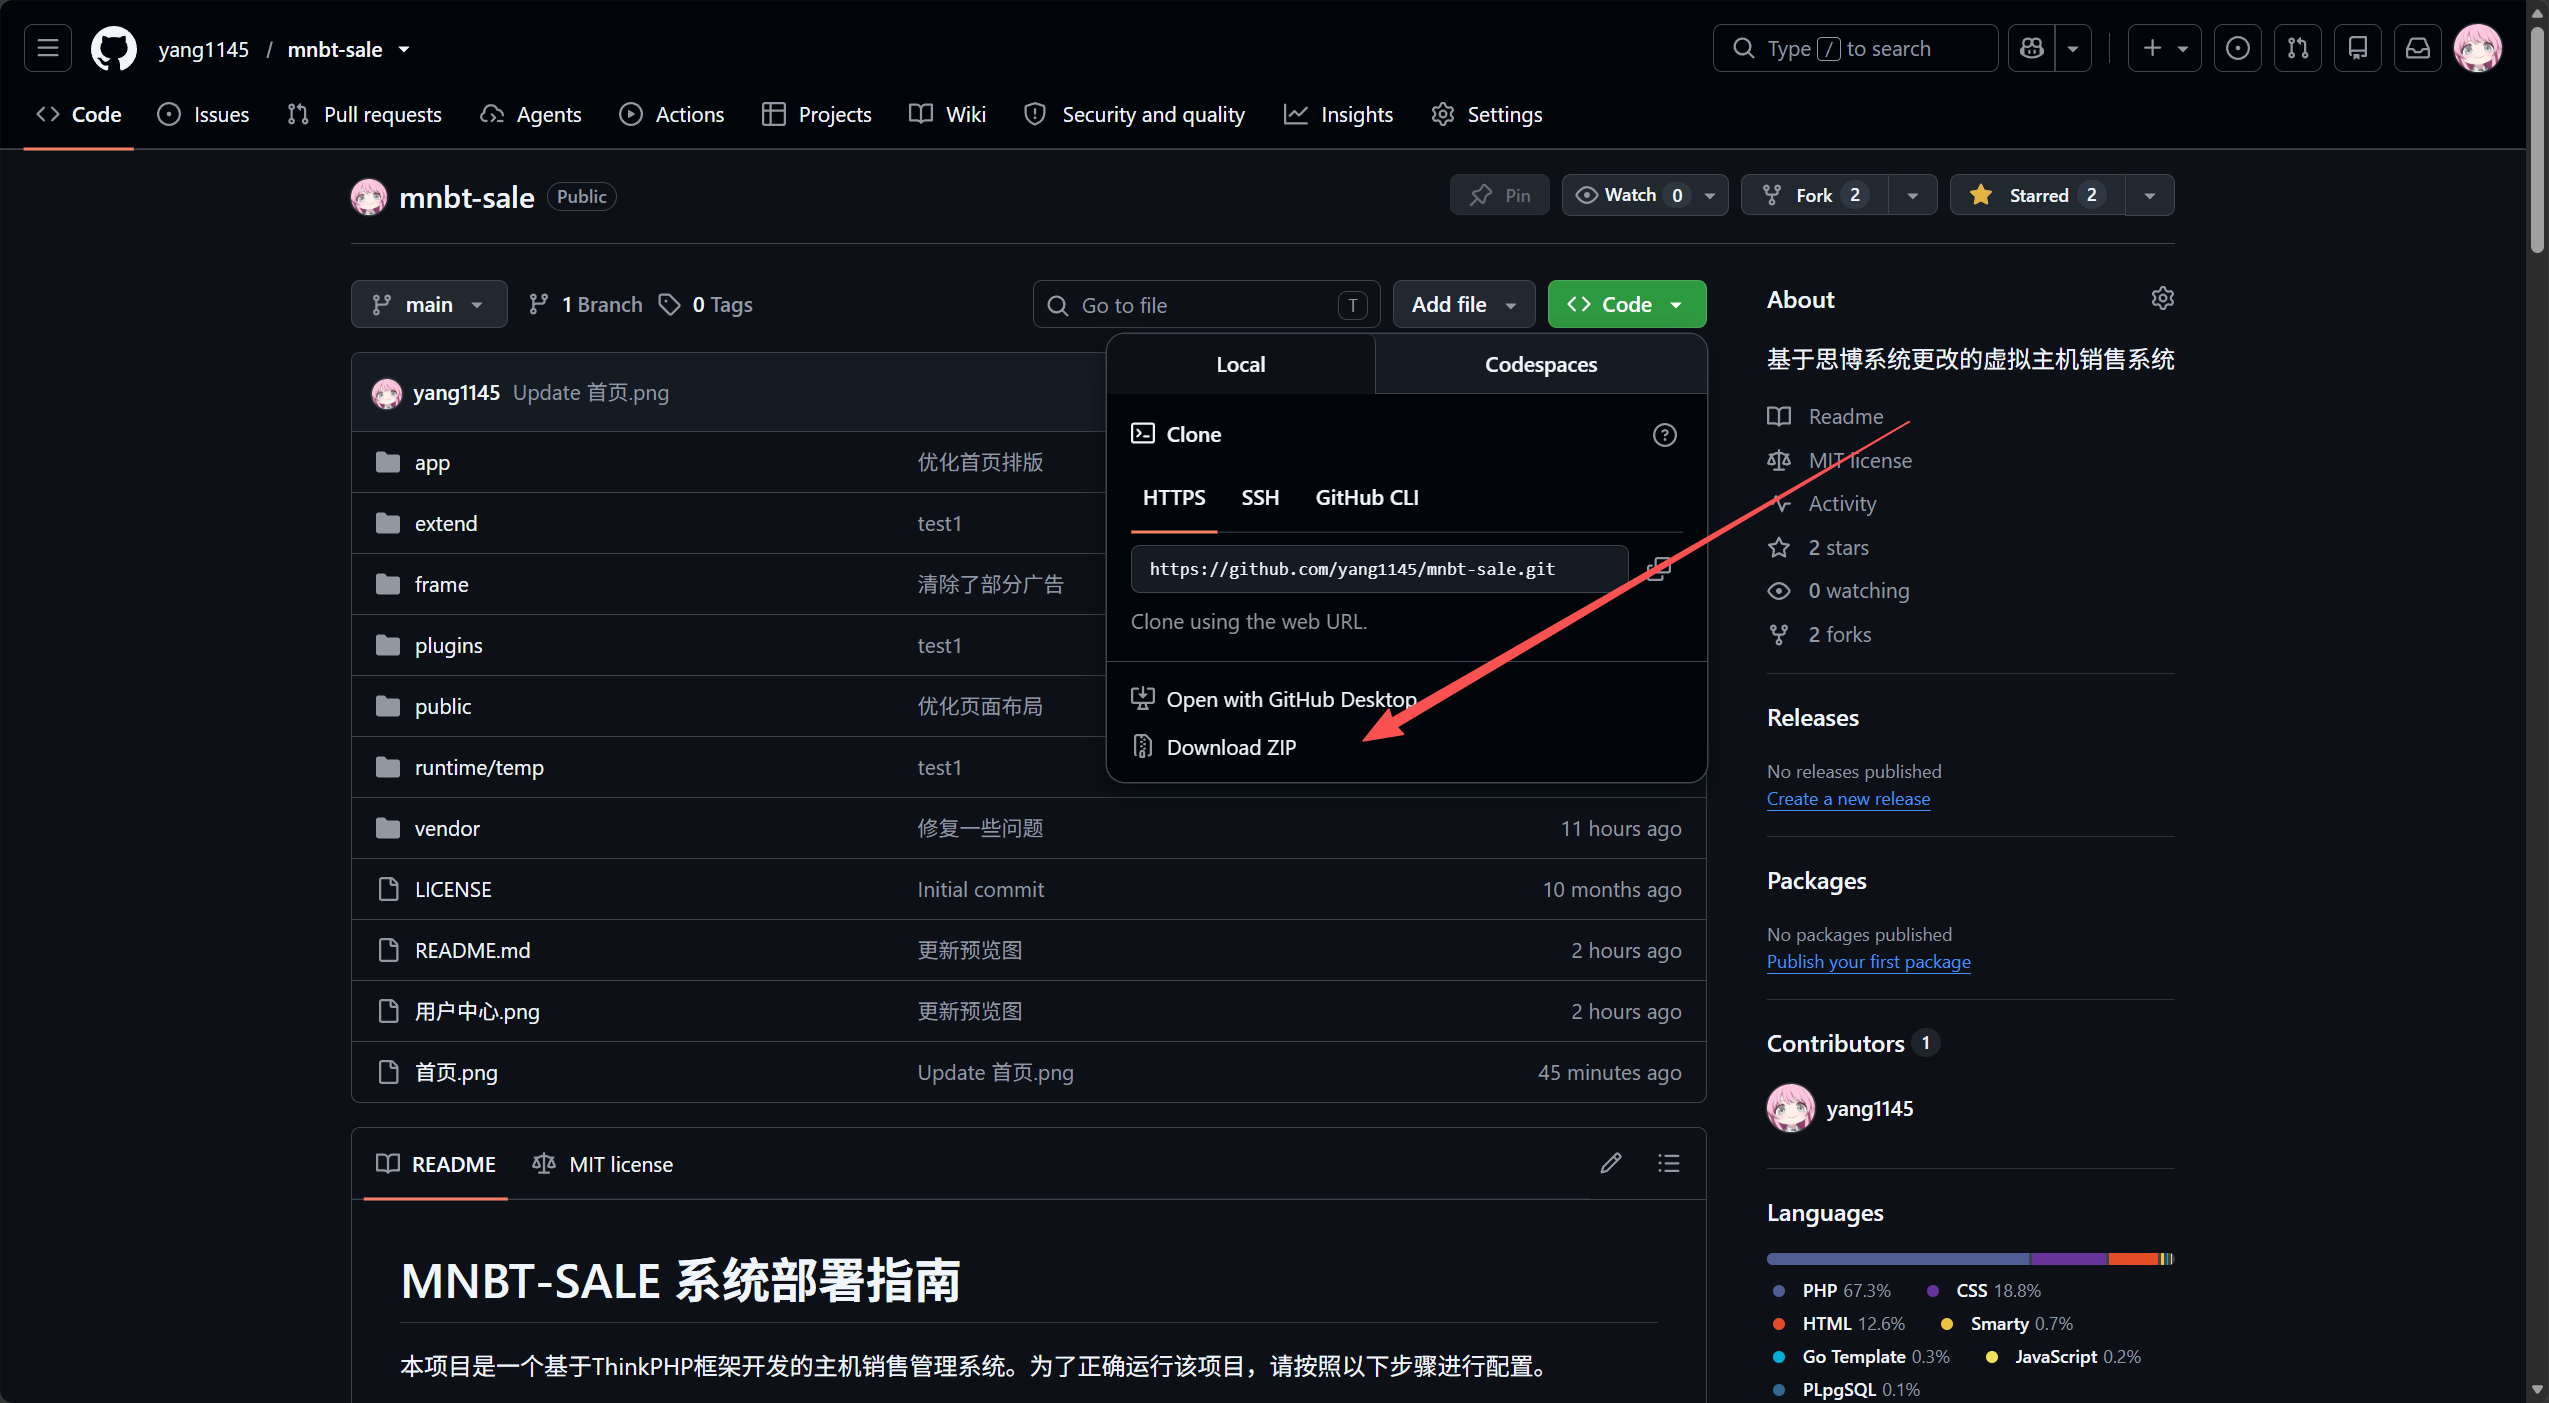Screen dimensions: 2549x1403
Task: Pin the mnbt-sale repository
Action: pos(1500,195)
